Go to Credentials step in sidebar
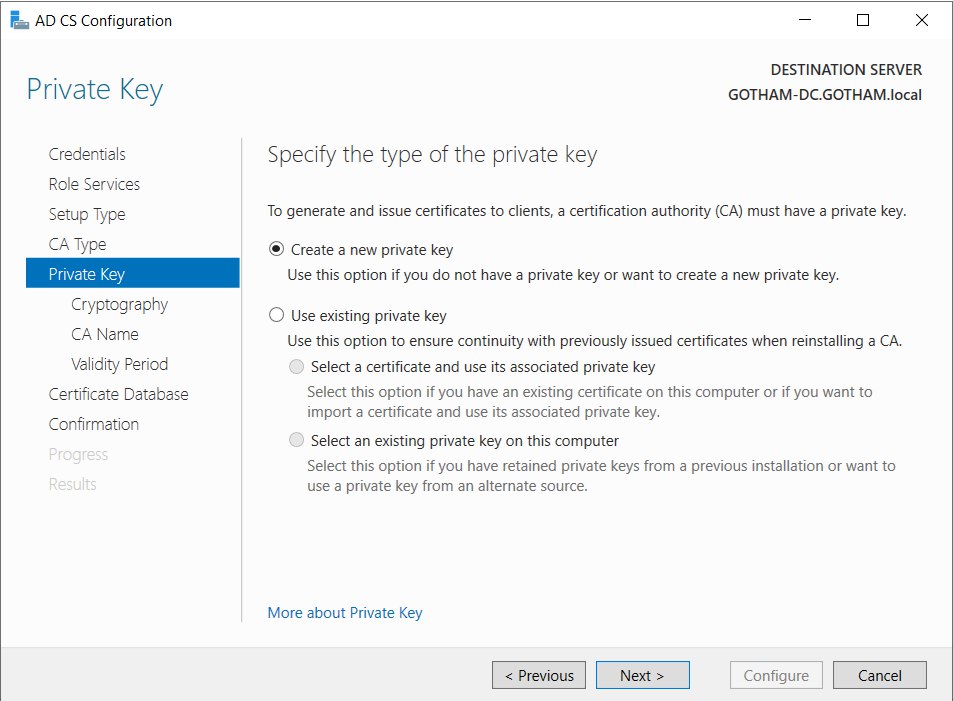This screenshot has height=701, width=953. (87, 154)
